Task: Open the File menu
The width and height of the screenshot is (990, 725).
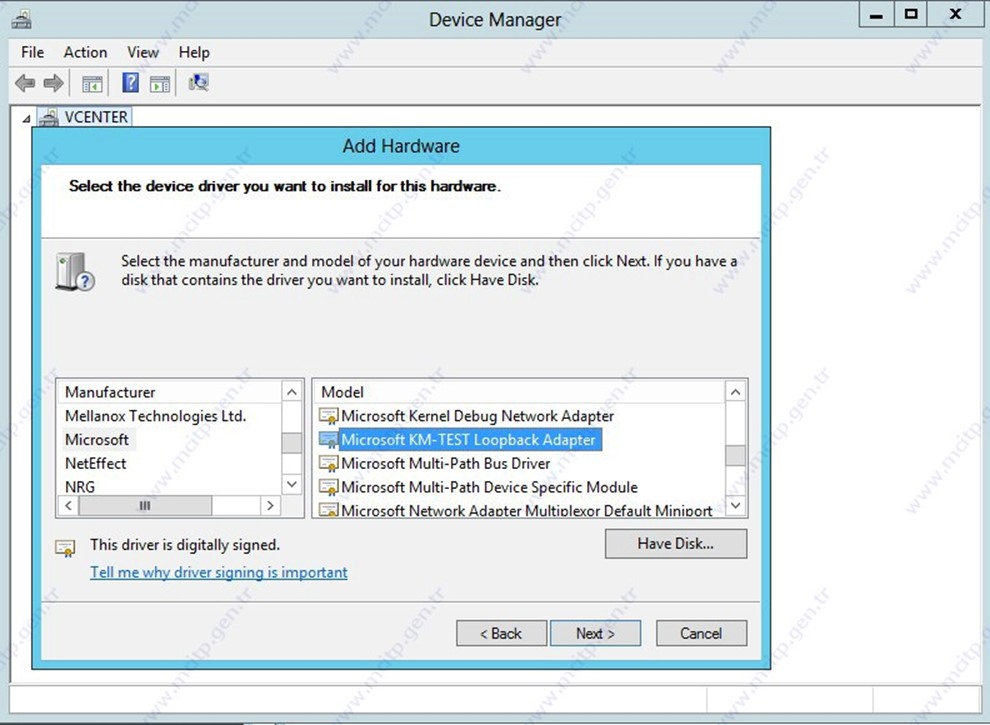Action: [32, 52]
